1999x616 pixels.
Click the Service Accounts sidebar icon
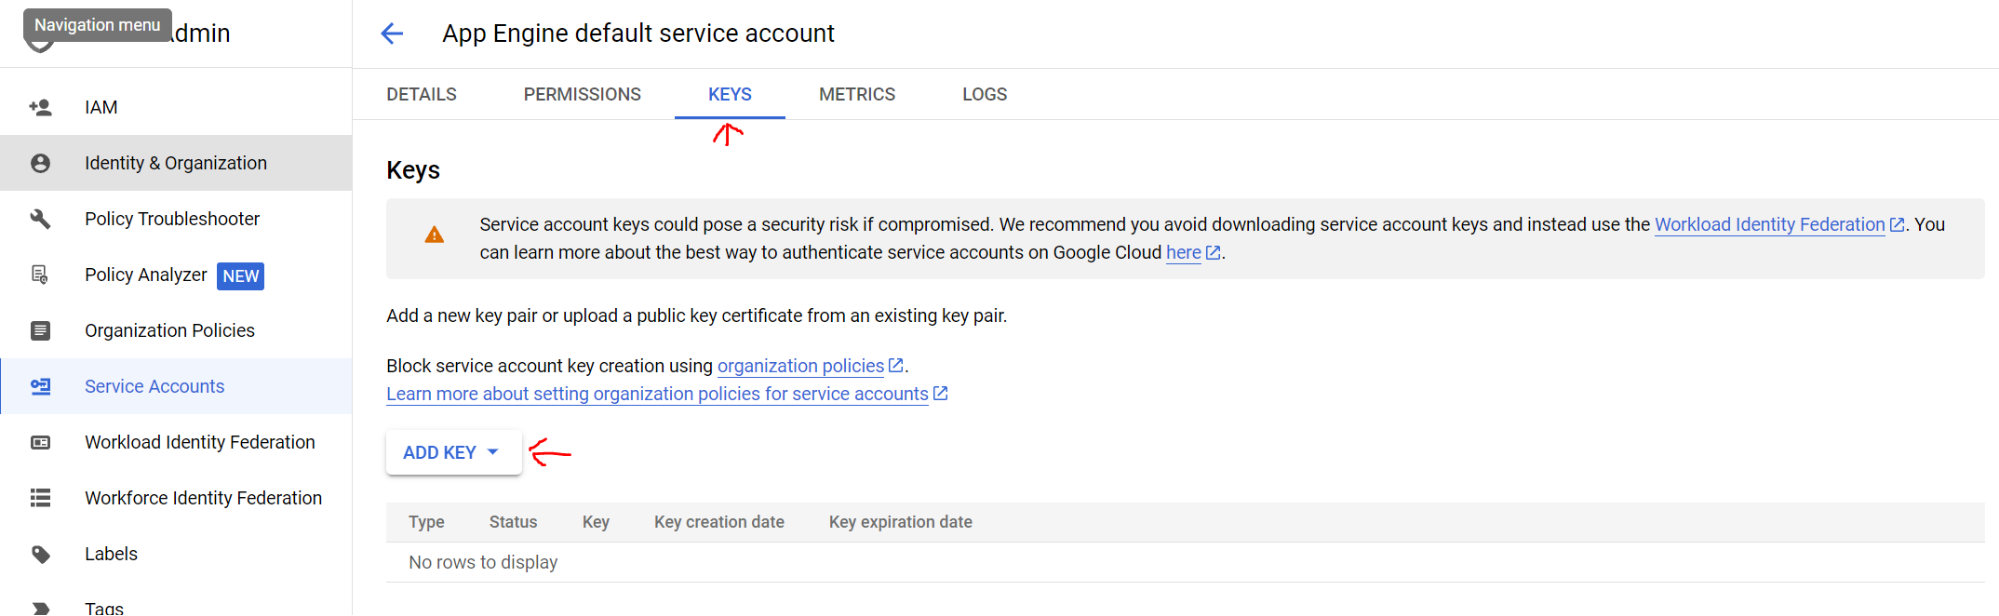40,387
